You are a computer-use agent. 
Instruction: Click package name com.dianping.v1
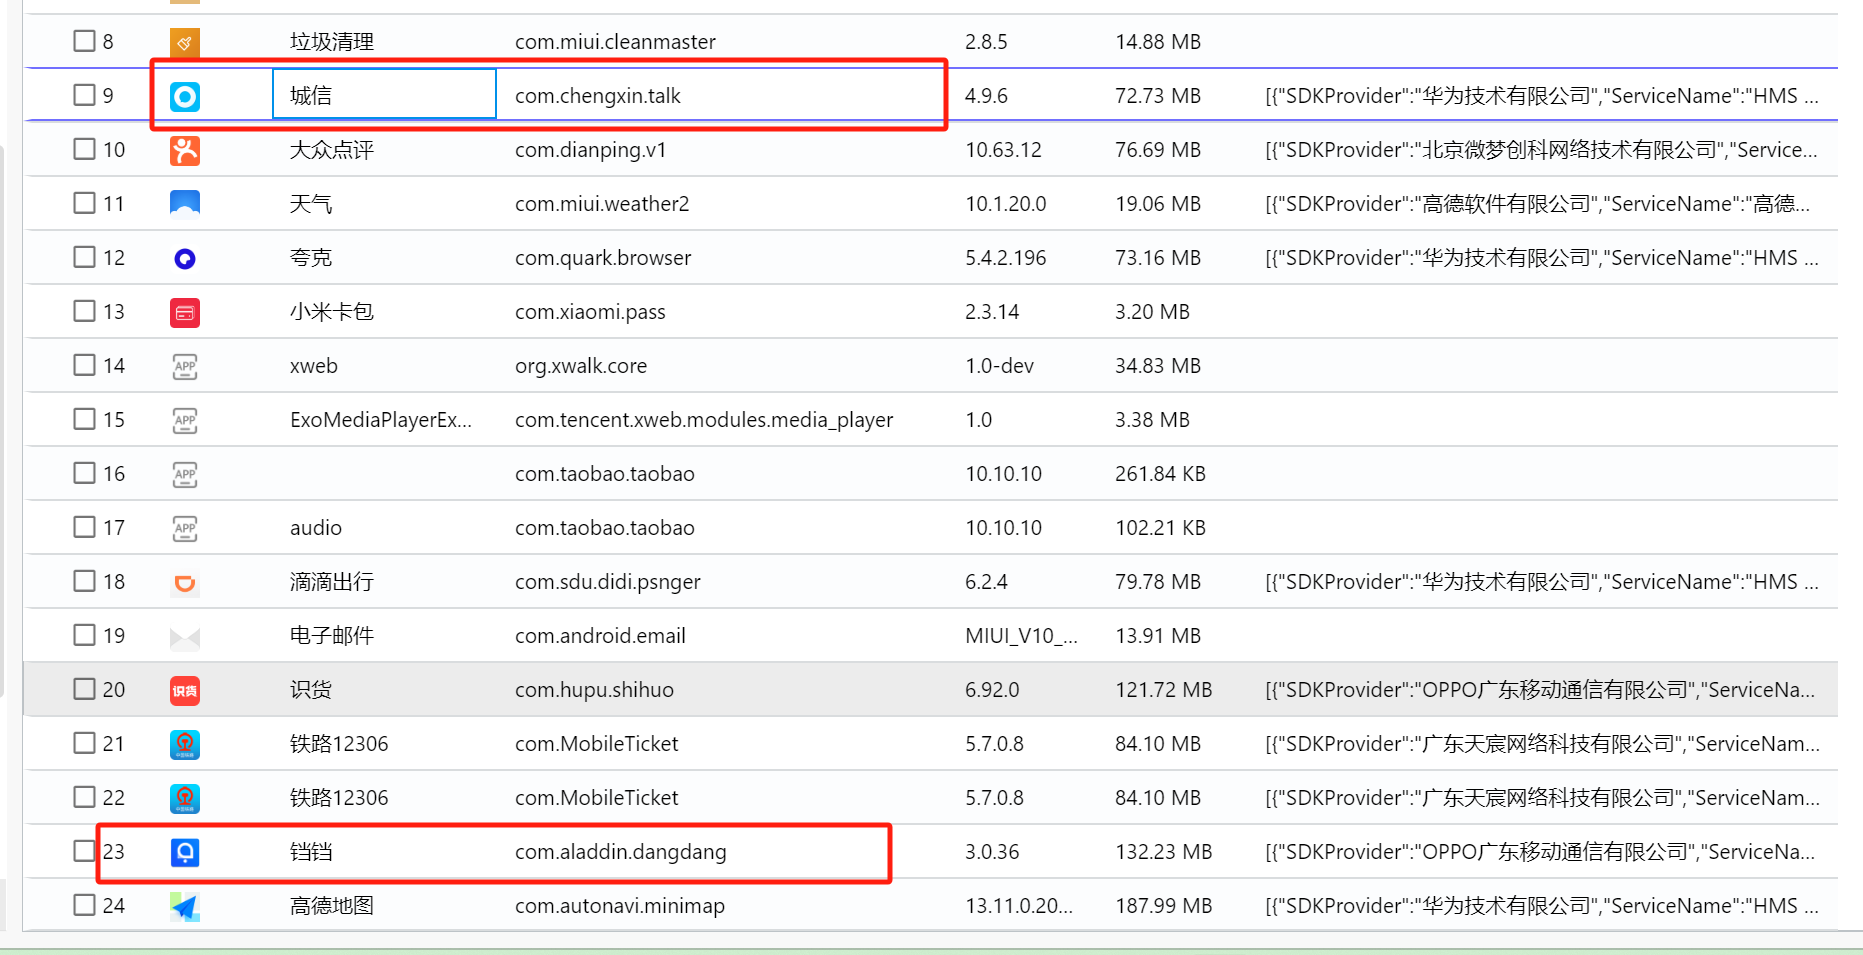pos(590,150)
